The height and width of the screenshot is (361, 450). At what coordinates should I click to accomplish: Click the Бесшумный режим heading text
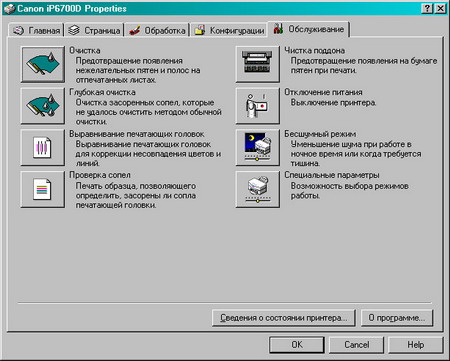coord(320,134)
